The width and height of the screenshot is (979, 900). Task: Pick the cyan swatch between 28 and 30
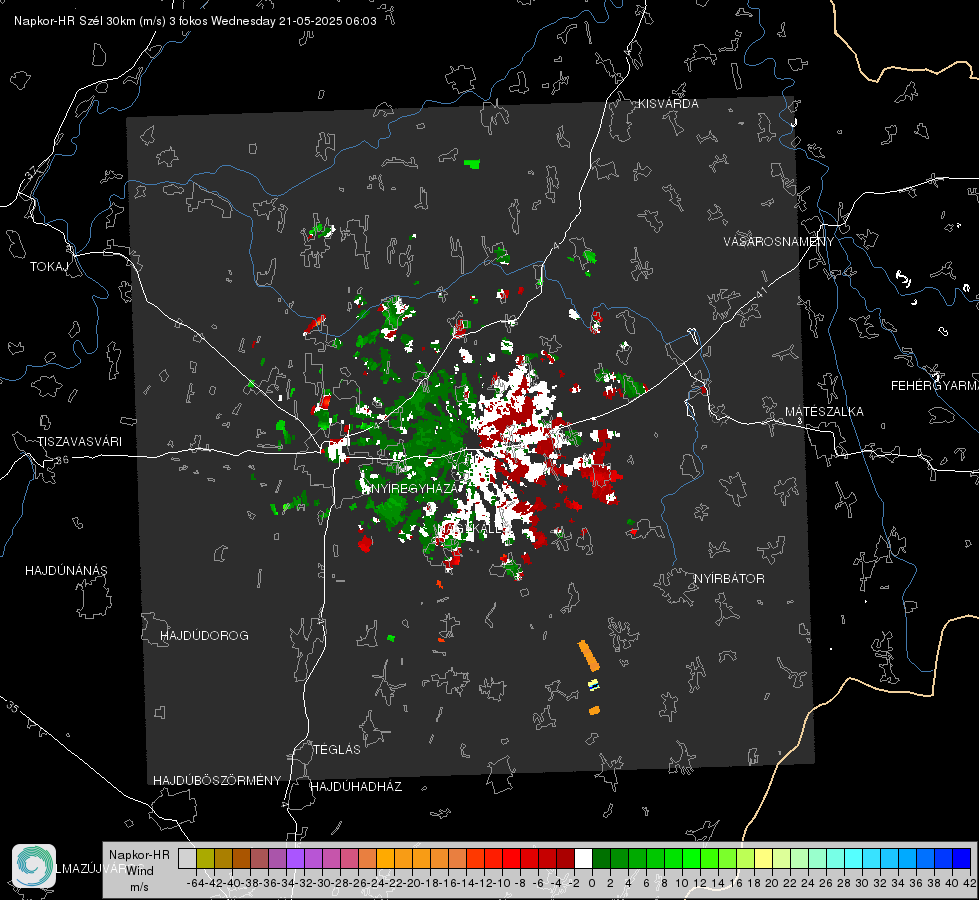click(854, 858)
